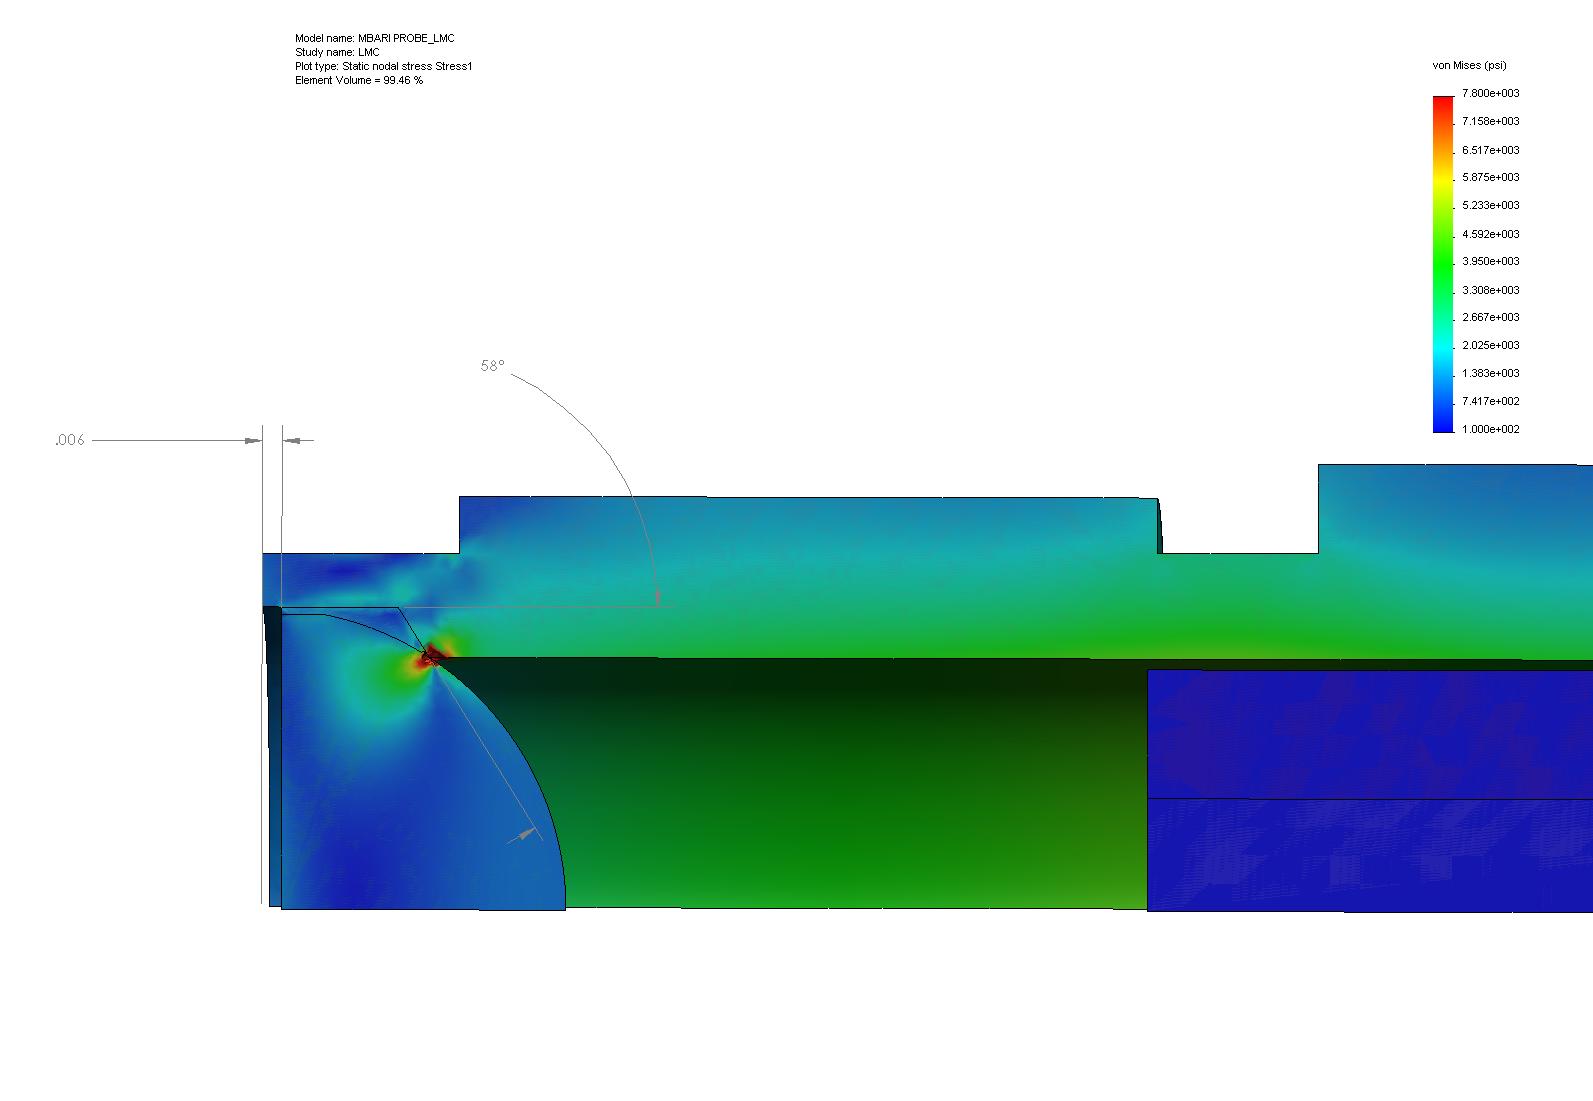Pick the green middle of the color bar

1443,262
